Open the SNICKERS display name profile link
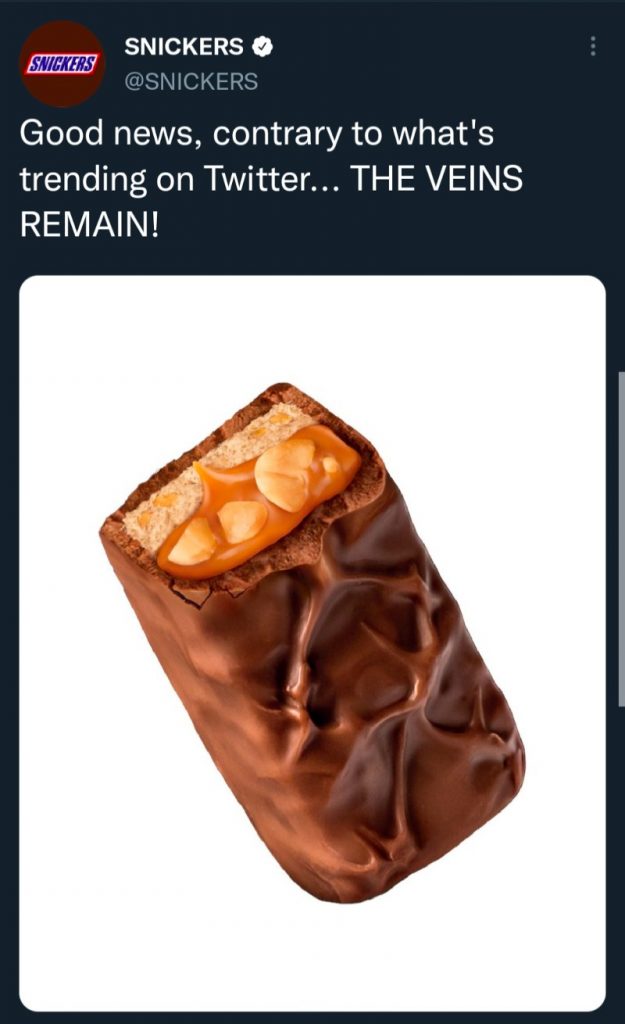 (x=184, y=47)
